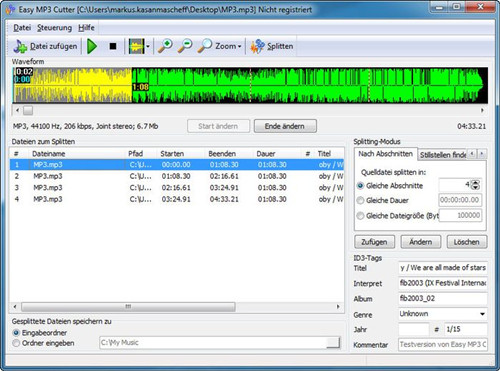This screenshot has width=500, height=371.
Task: Click the waveform scrollbar right arrow
Action: [482, 110]
